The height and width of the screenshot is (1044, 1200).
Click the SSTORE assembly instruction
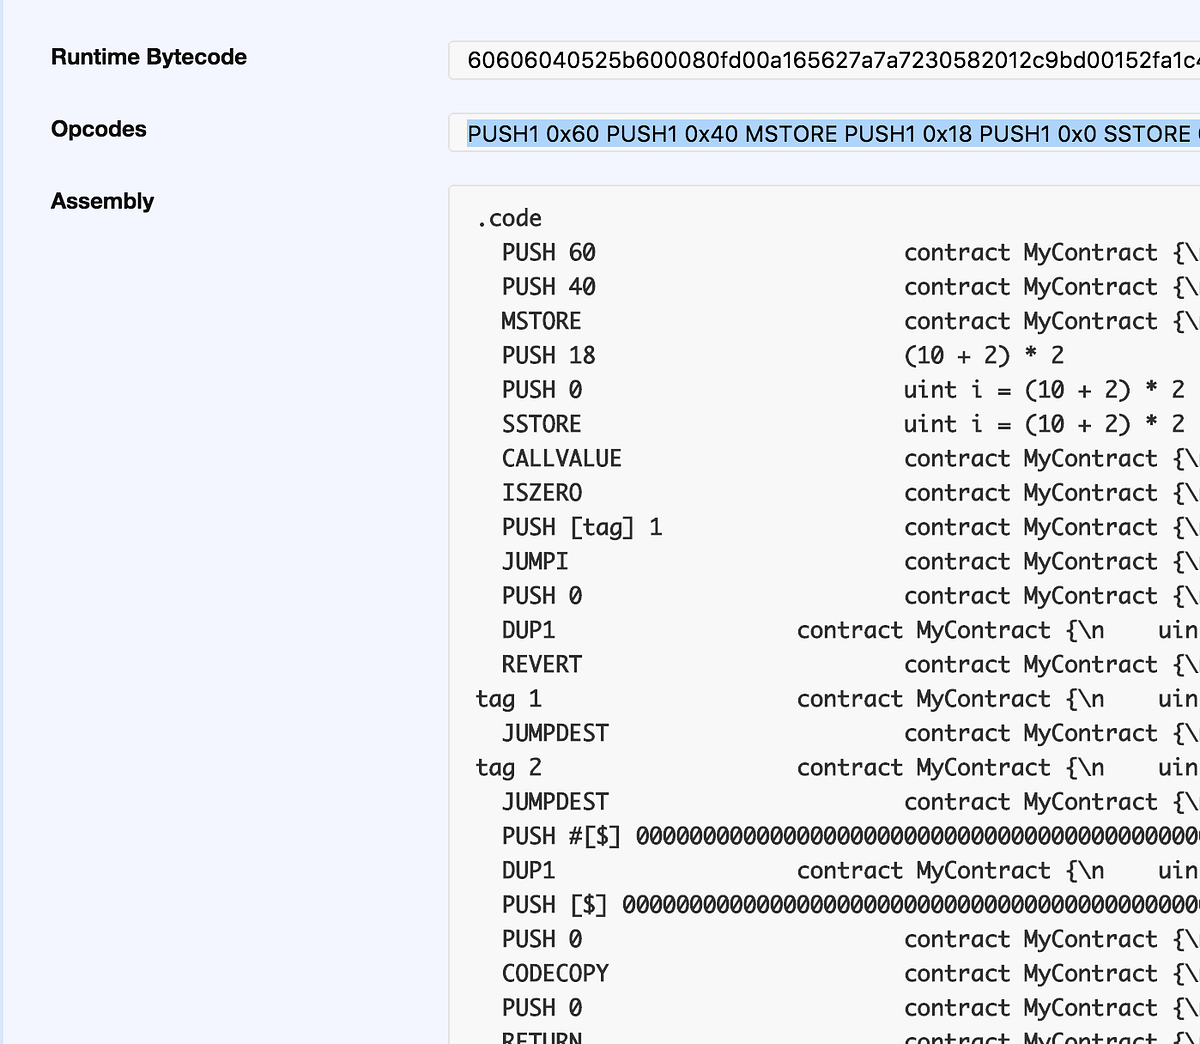coord(541,423)
